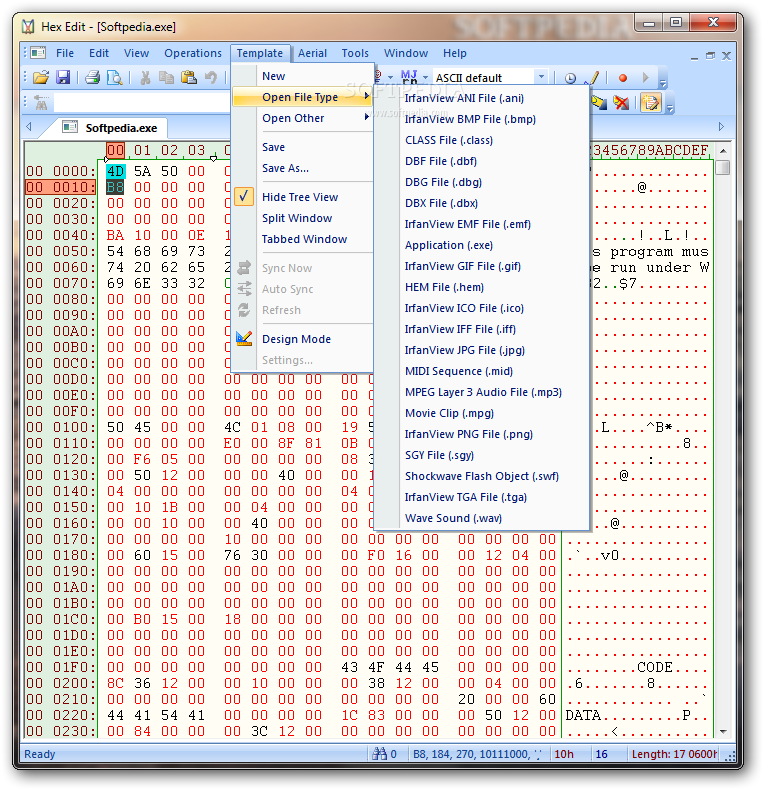Click the Hex Edit application title bar icon

click(28, 26)
